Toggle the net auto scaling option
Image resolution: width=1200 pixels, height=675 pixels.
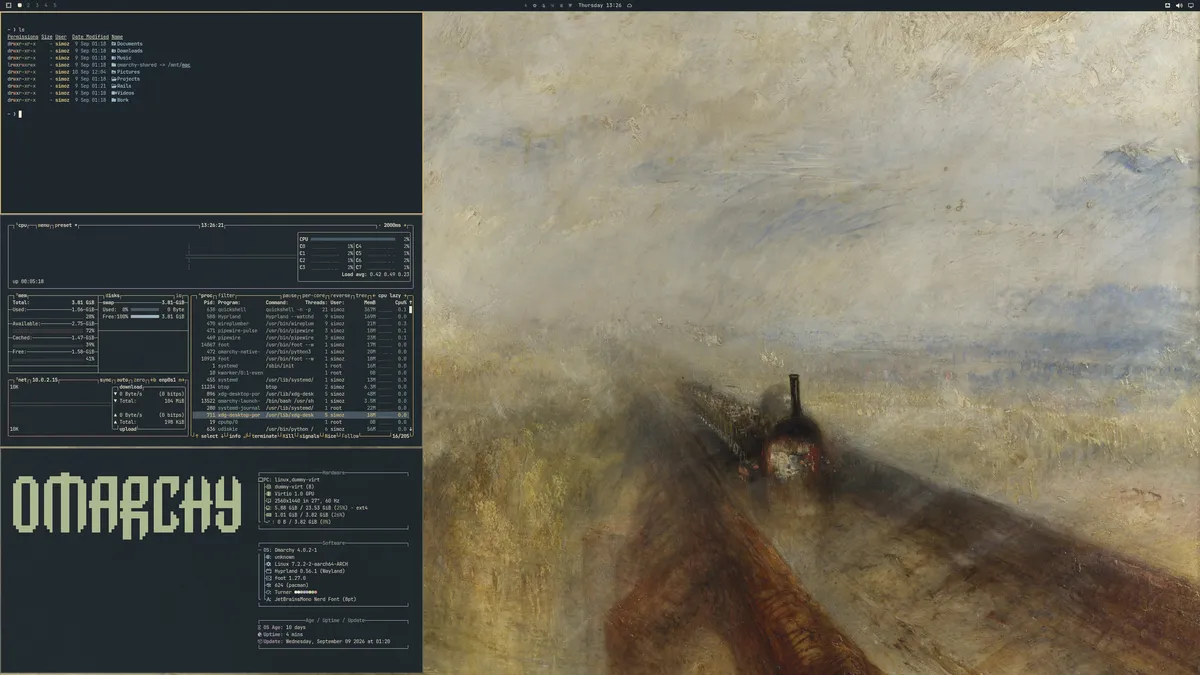click(x=122, y=380)
